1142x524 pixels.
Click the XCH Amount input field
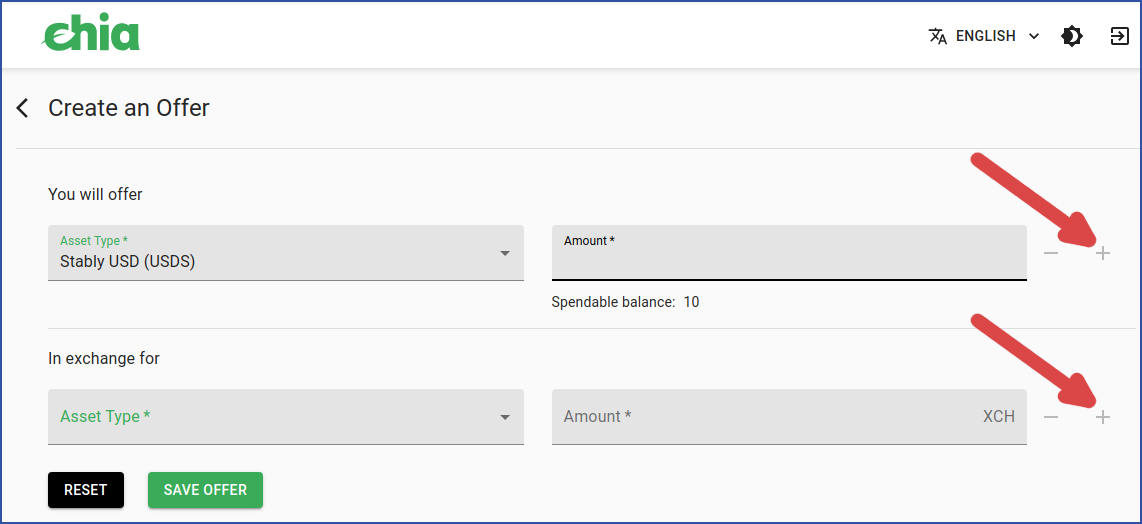coord(789,417)
